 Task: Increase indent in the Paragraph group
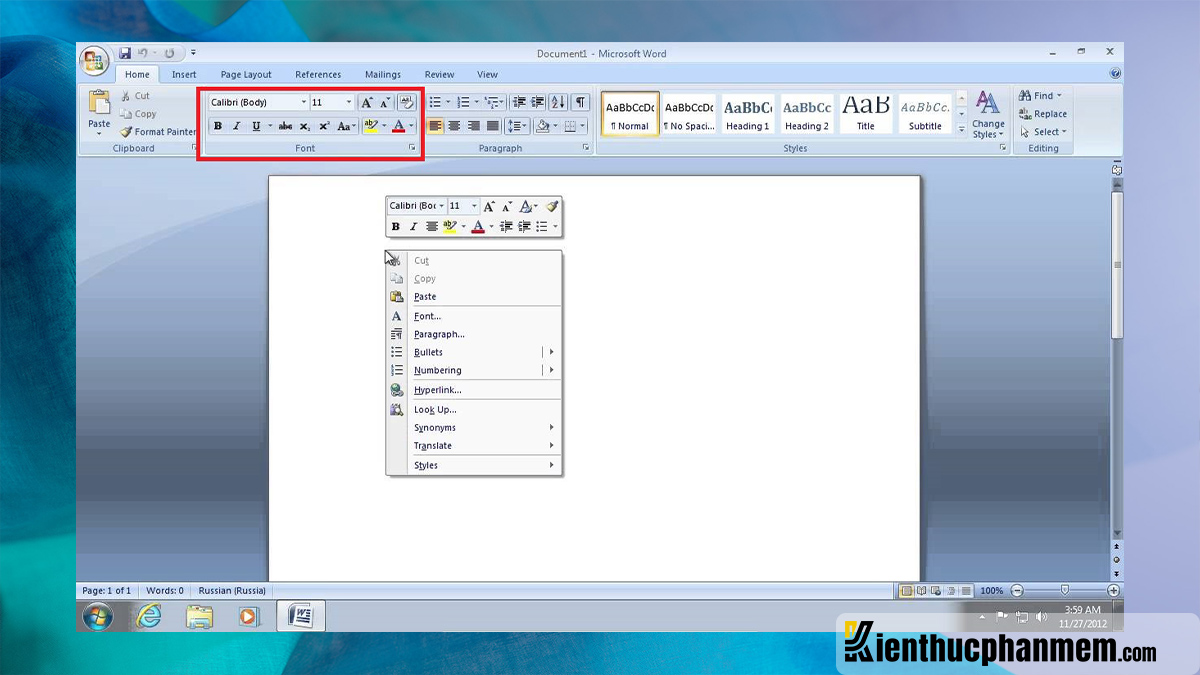coord(537,102)
